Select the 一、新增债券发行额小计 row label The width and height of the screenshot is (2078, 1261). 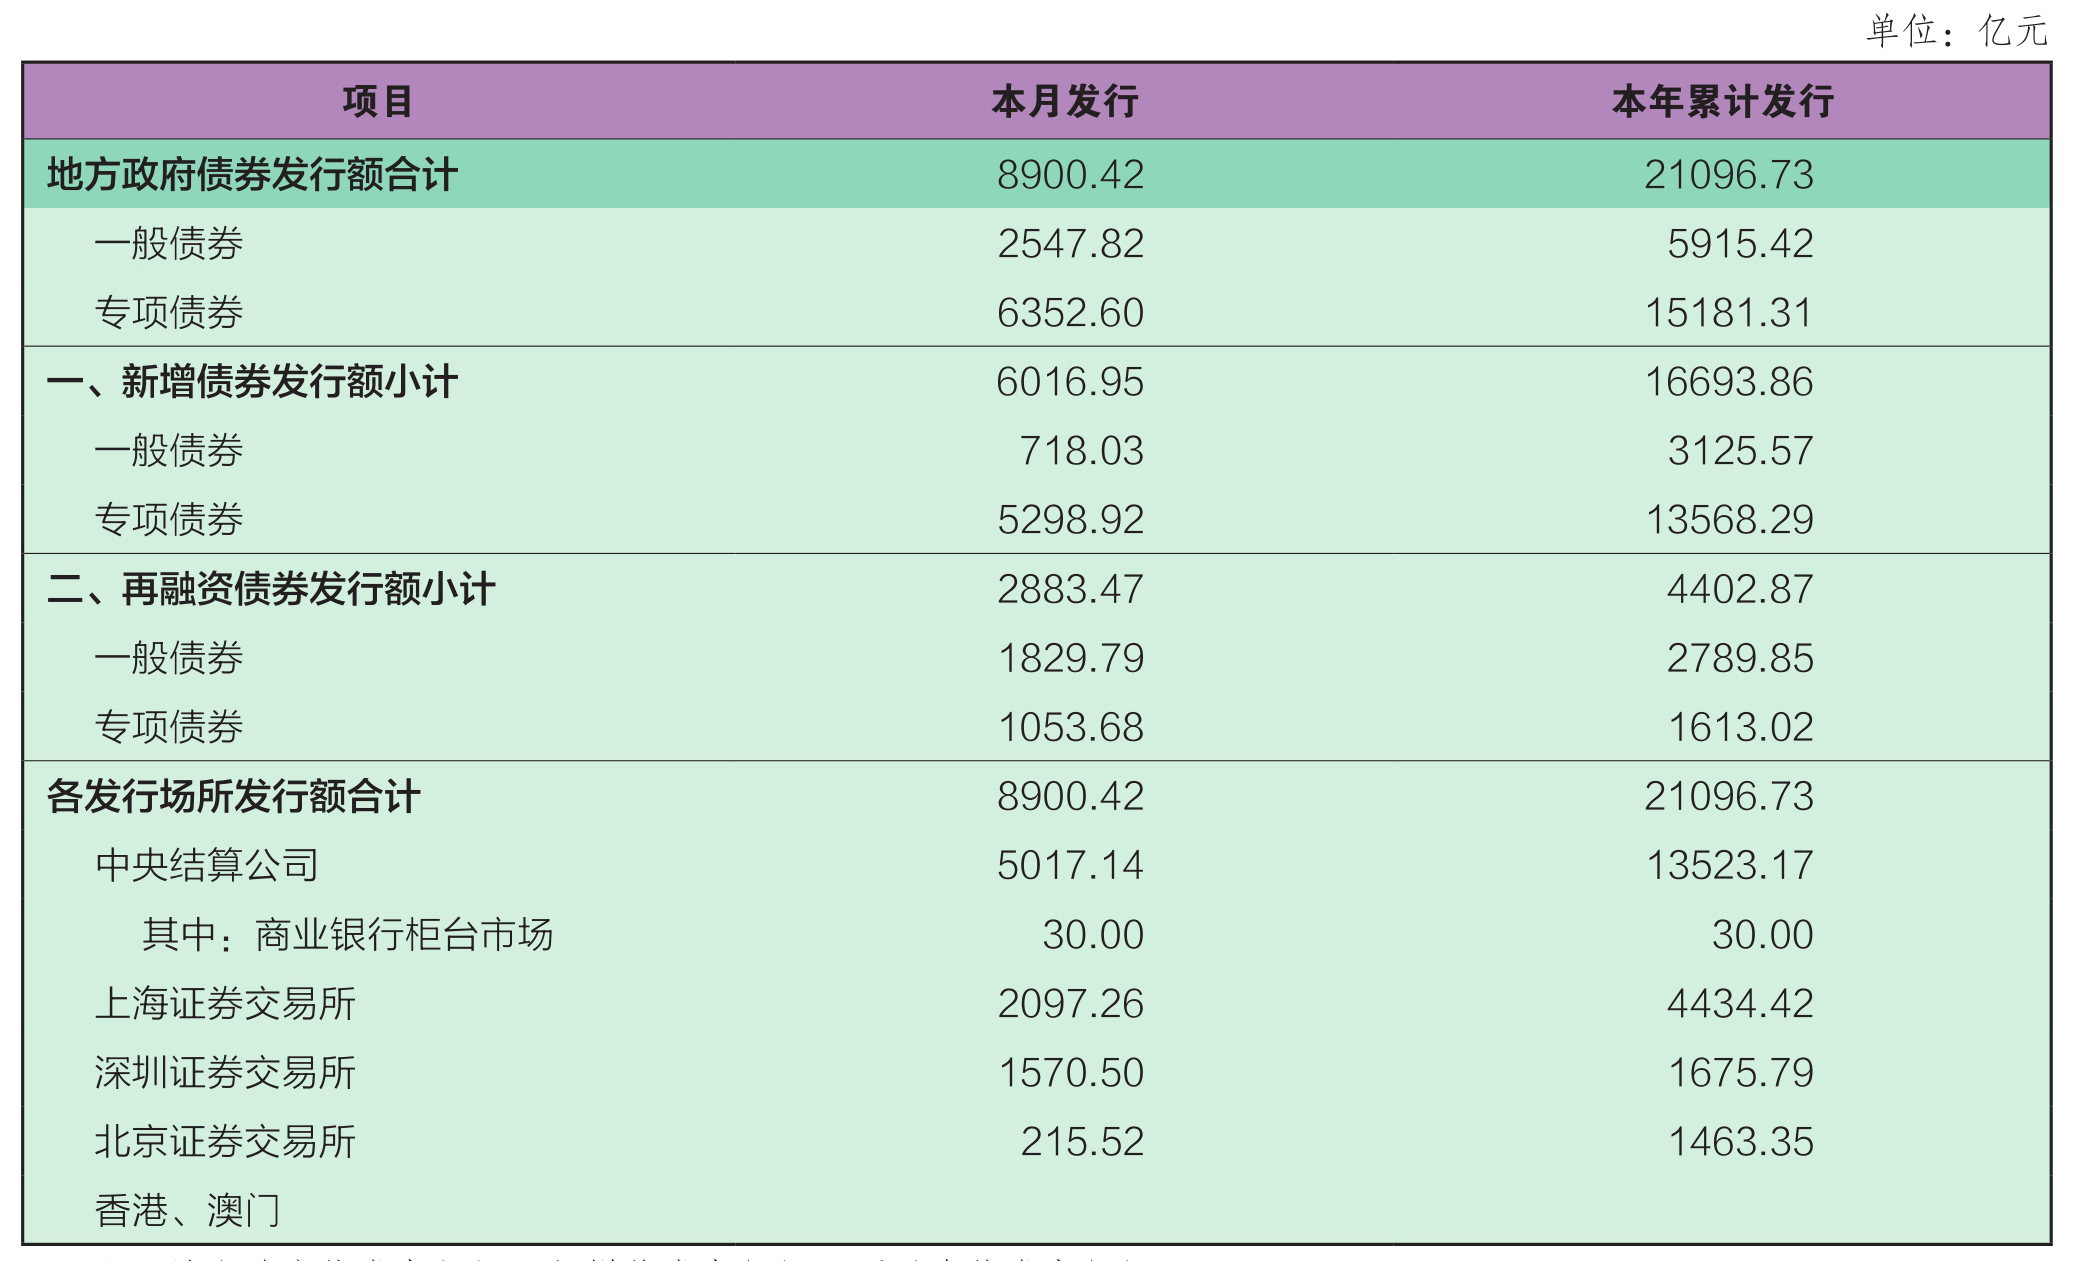pos(252,382)
